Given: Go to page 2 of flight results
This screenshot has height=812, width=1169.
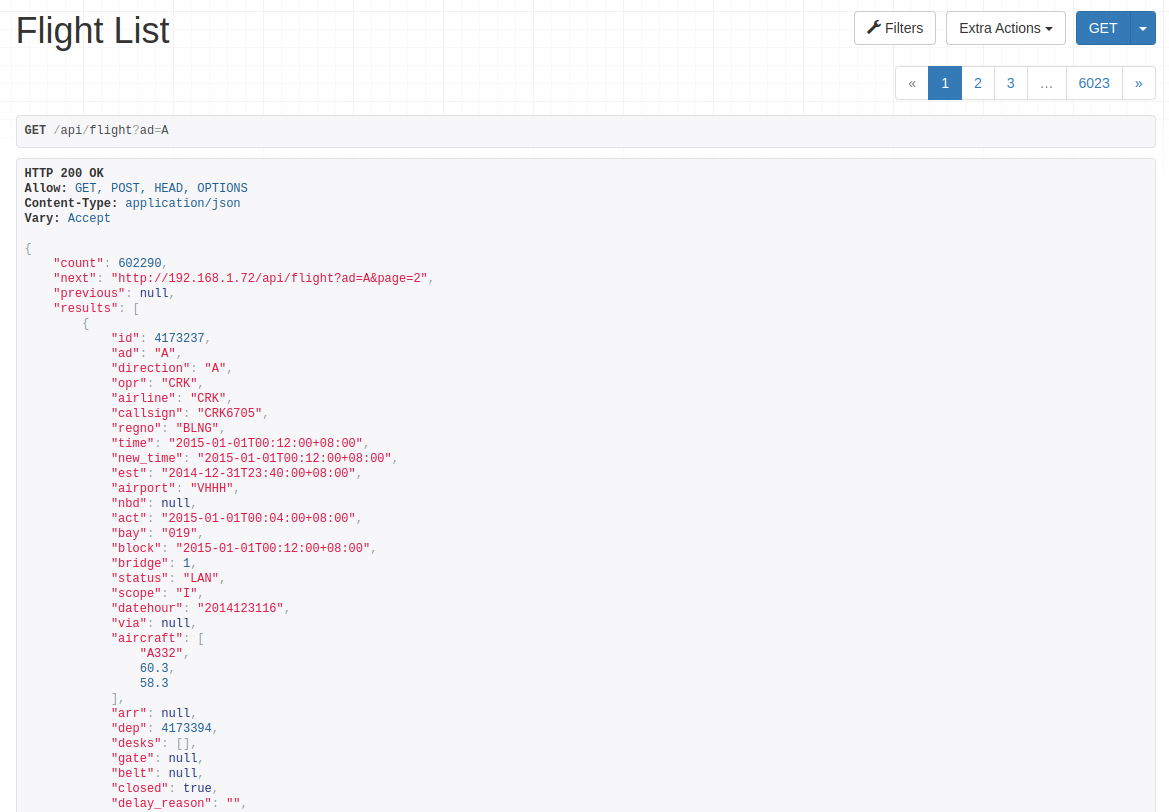Looking at the screenshot, I should click(977, 83).
